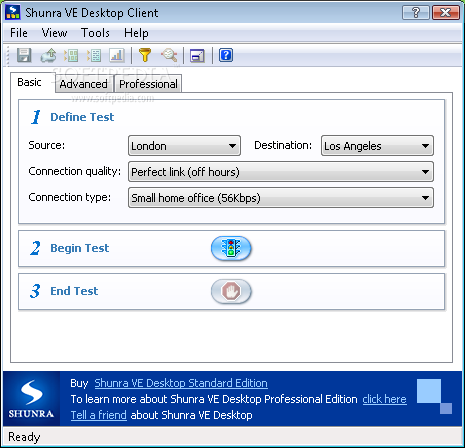This screenshot has width=465, height=448.
Task: Switch to the Advanced tab
Action: pyautogui.click(x=84, y=84)
